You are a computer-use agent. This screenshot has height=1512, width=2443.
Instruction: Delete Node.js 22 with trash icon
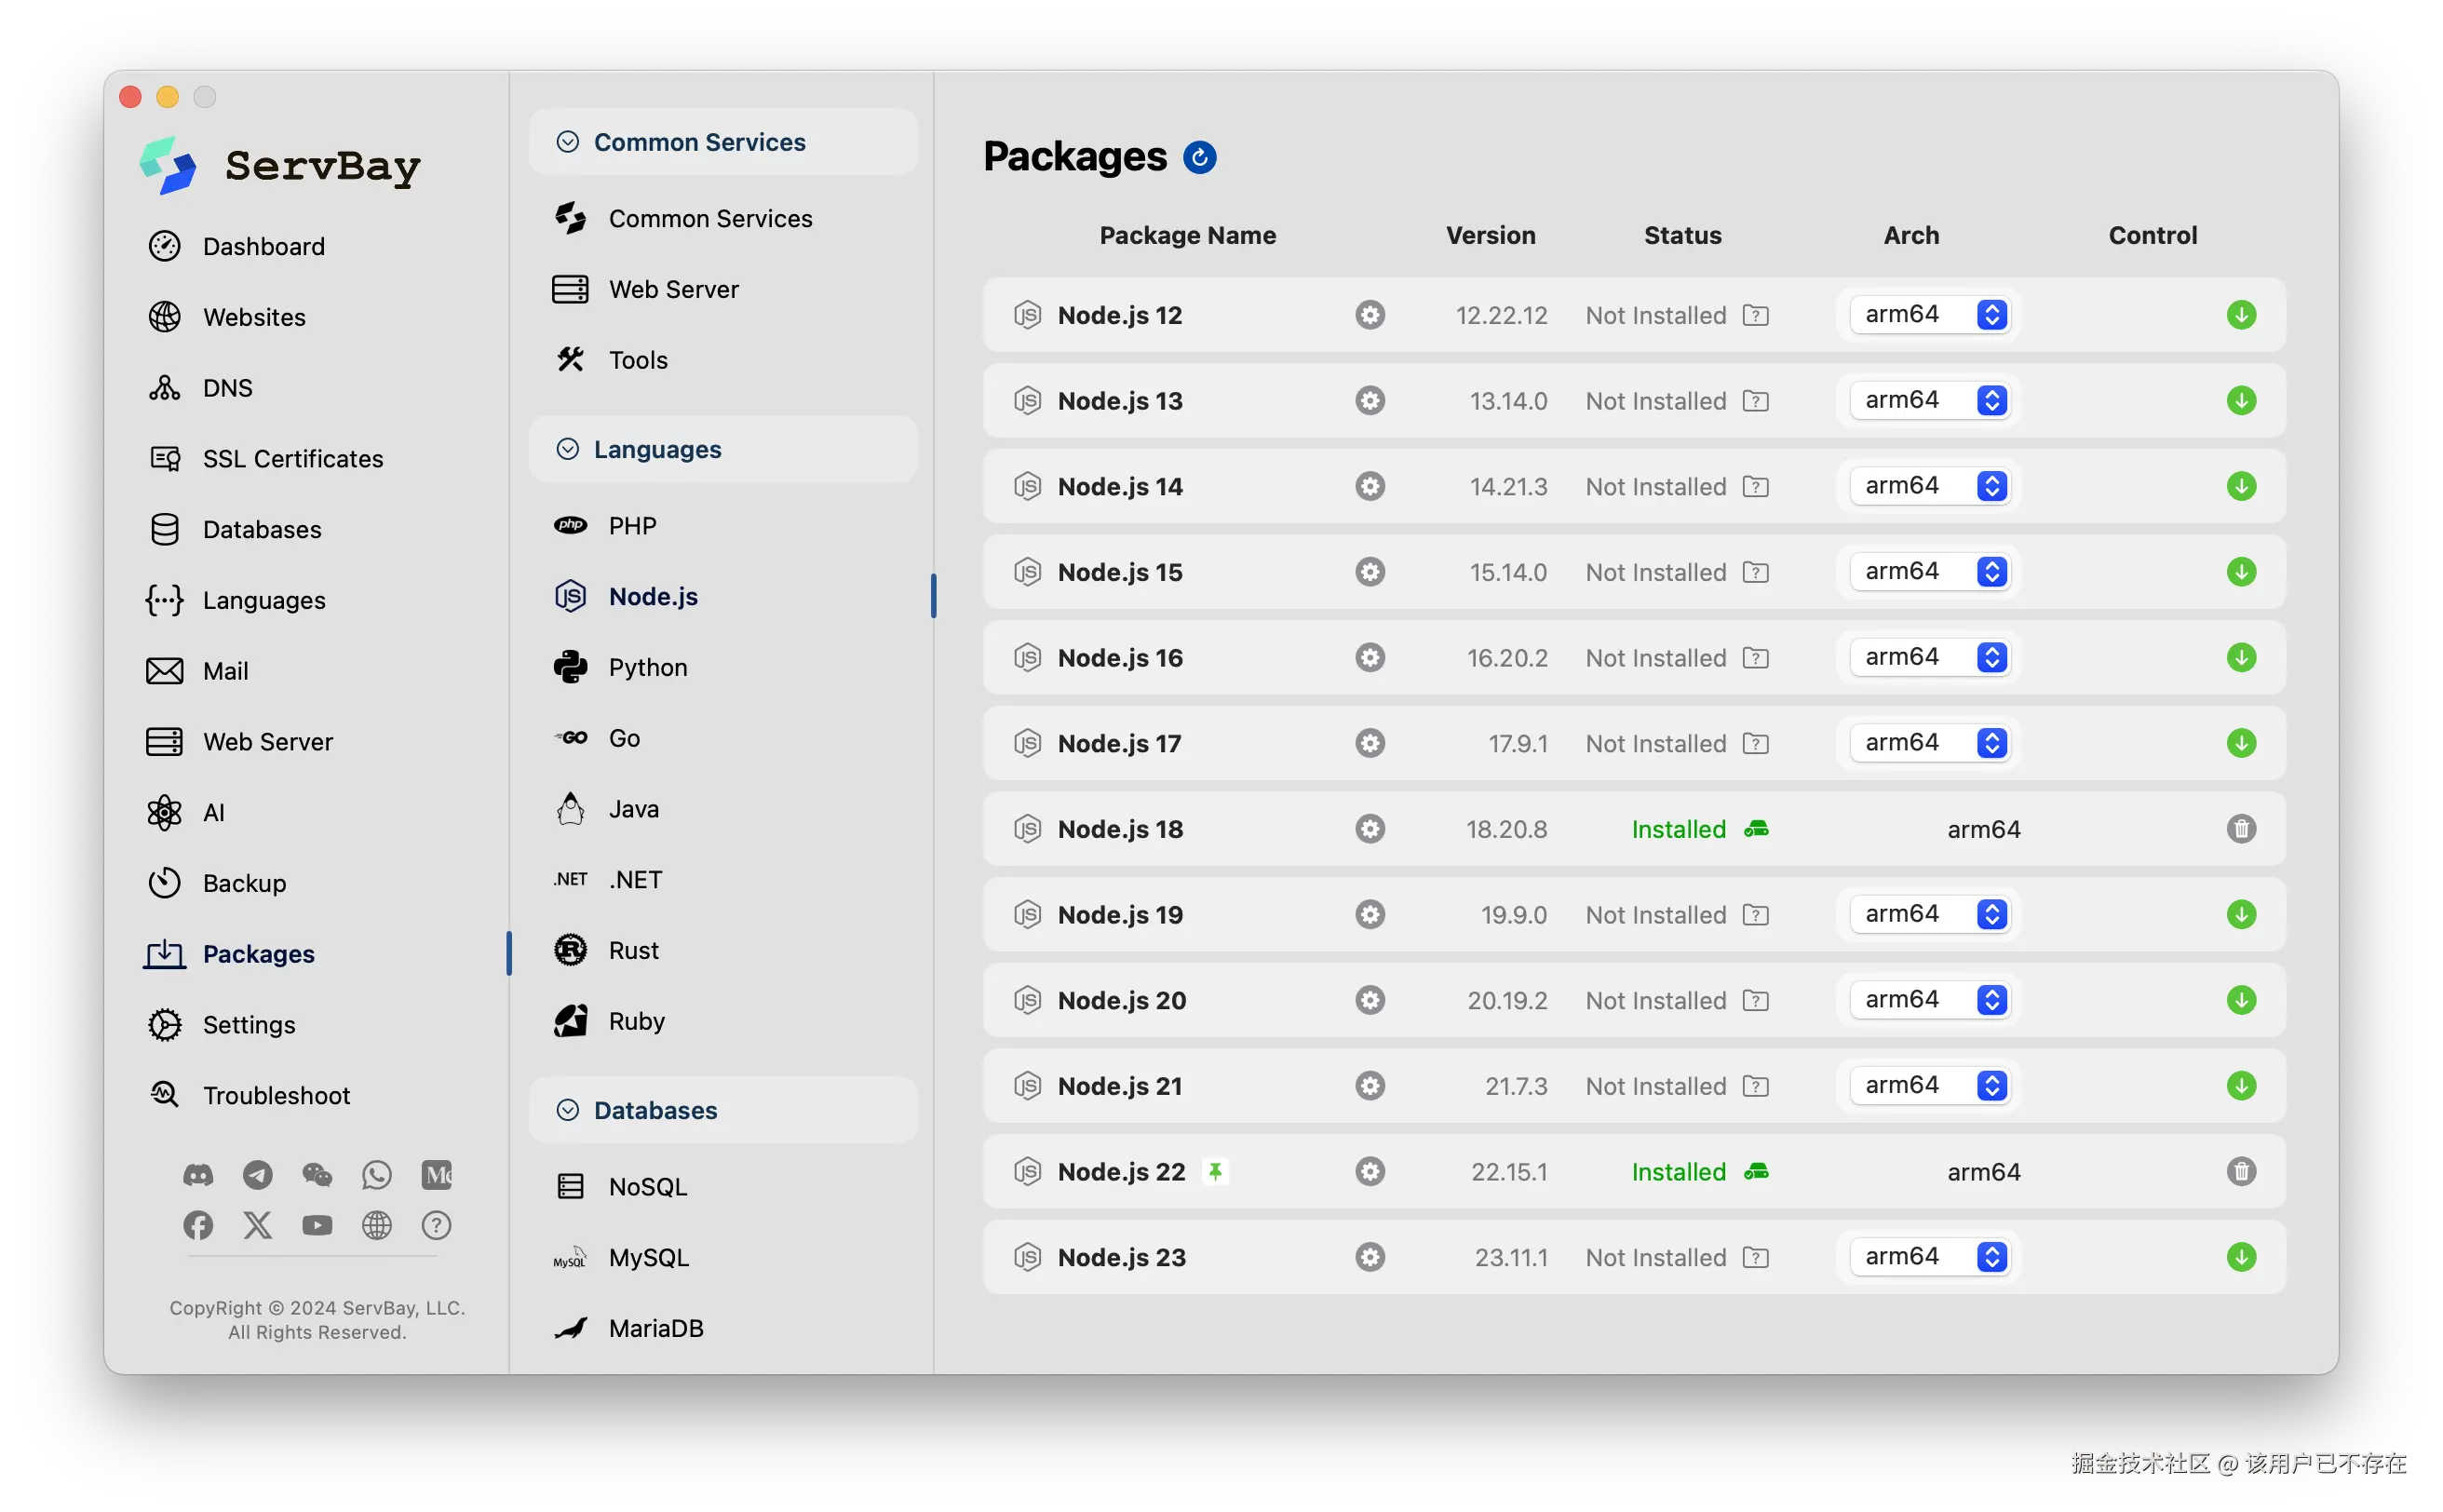(2241, 1171)
